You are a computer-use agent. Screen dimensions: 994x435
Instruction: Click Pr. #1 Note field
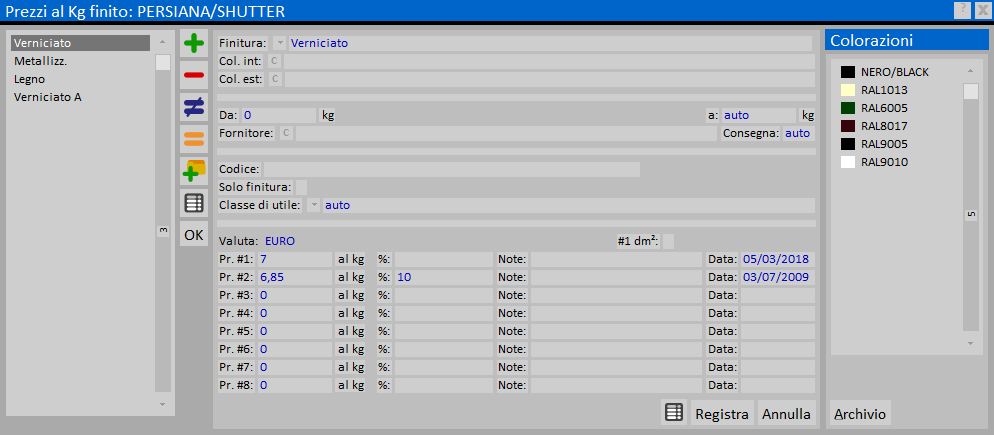(616, 259)
